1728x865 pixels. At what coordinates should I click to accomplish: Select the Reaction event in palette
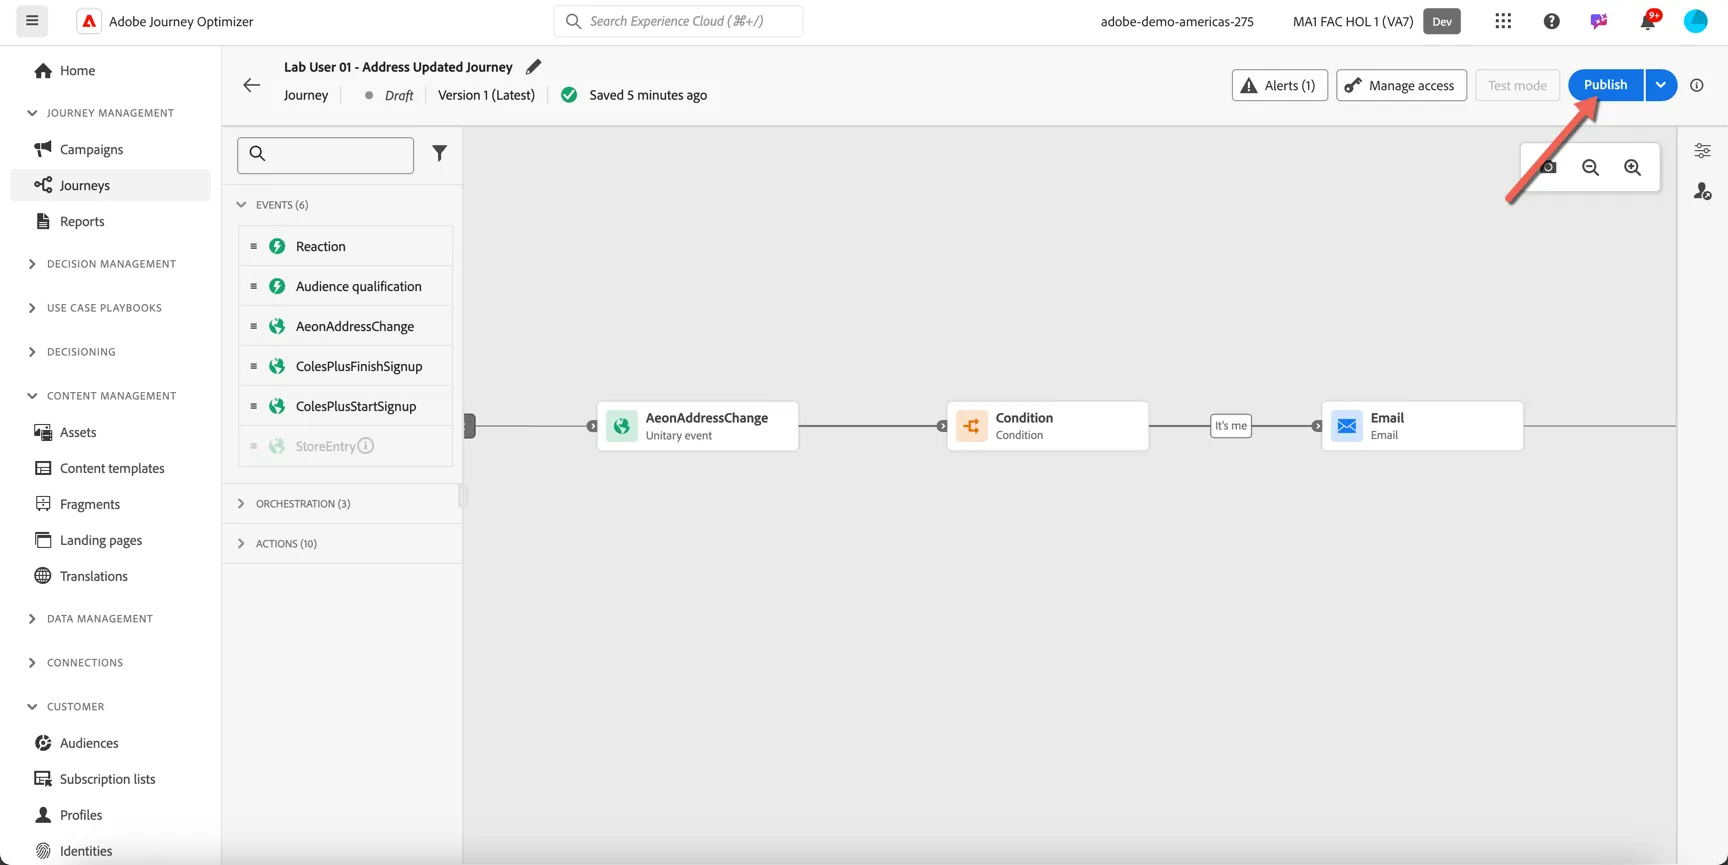345,246
